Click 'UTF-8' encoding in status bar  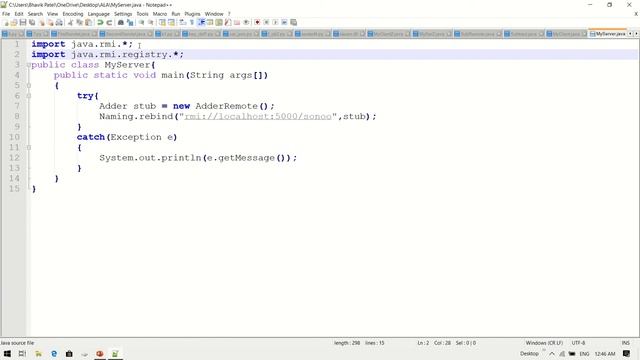(578, 343)
